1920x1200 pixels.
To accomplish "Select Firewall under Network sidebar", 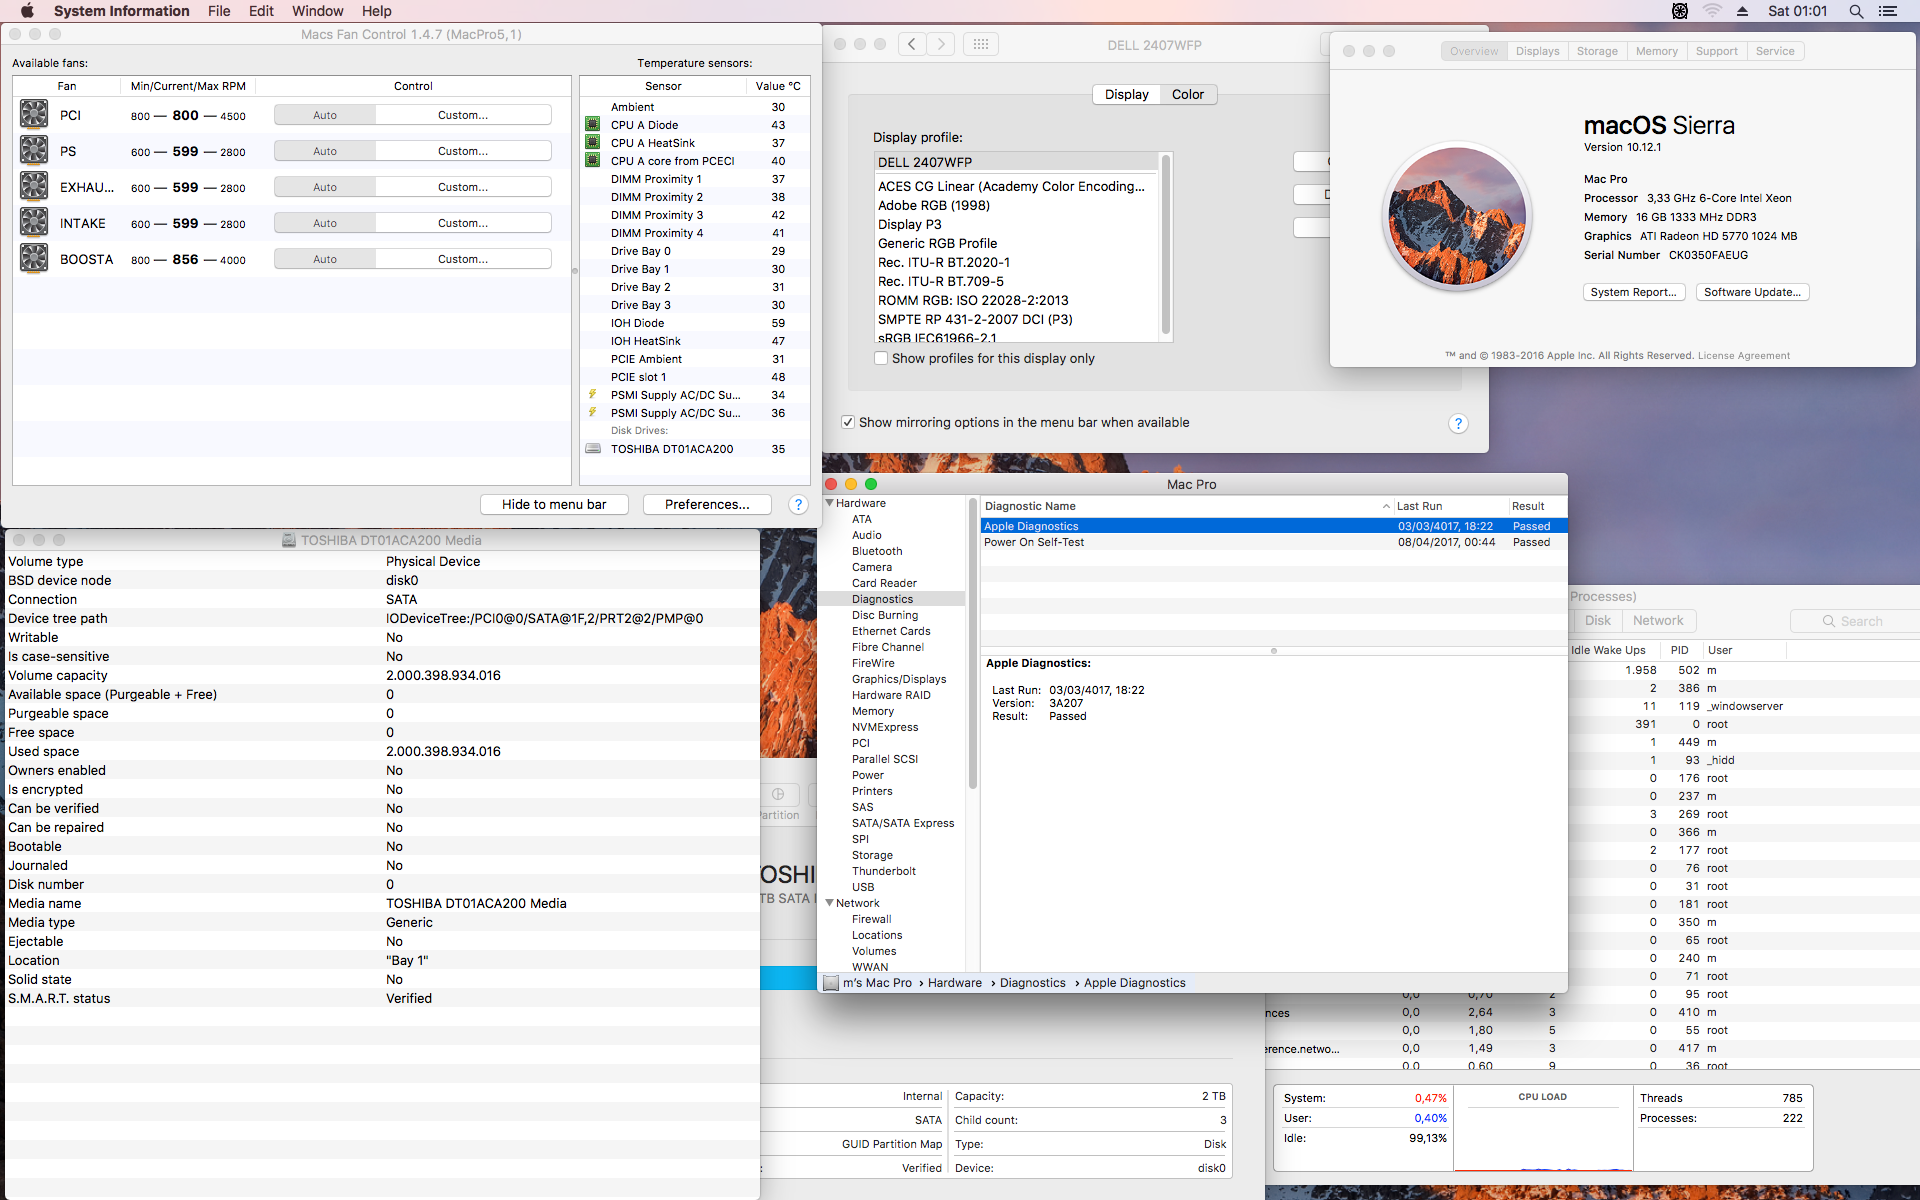I will [891, 919].
